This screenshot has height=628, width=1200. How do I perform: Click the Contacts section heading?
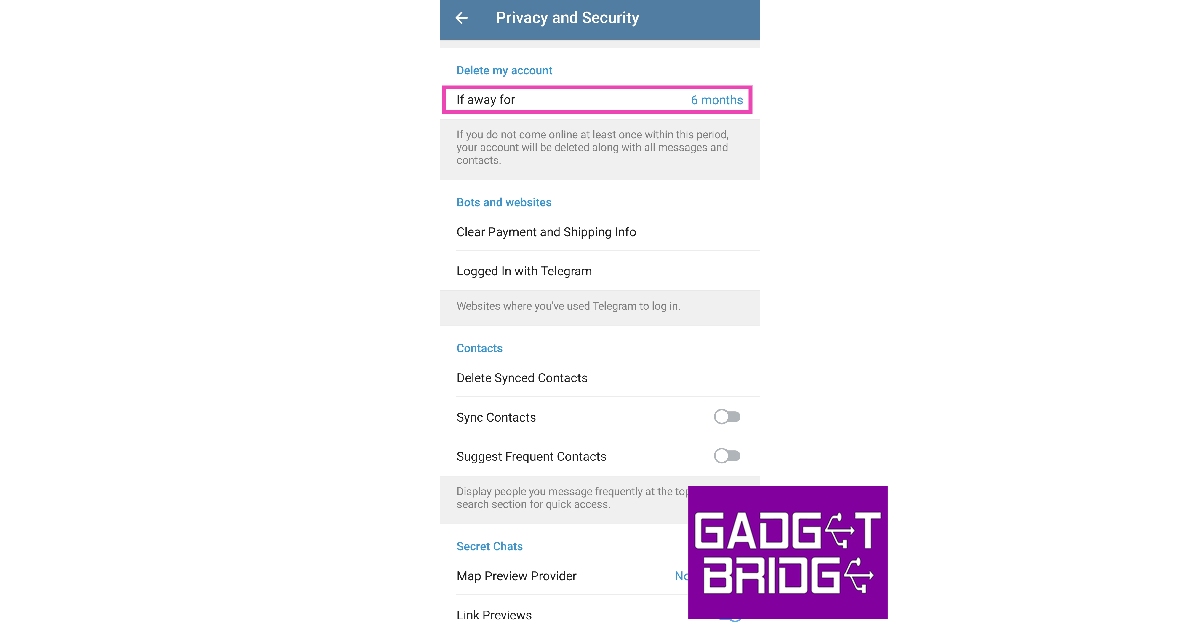[479, 348]
